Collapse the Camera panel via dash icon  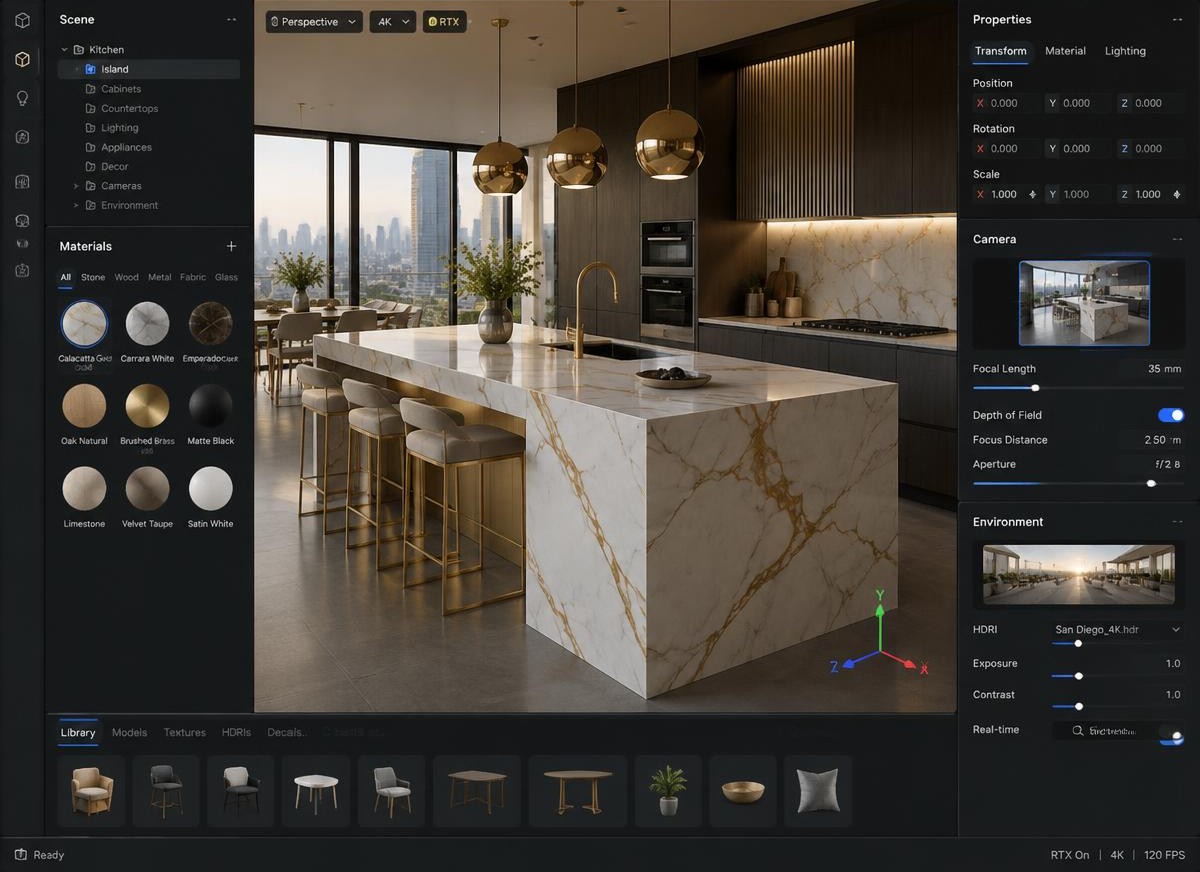point(1177,239)
